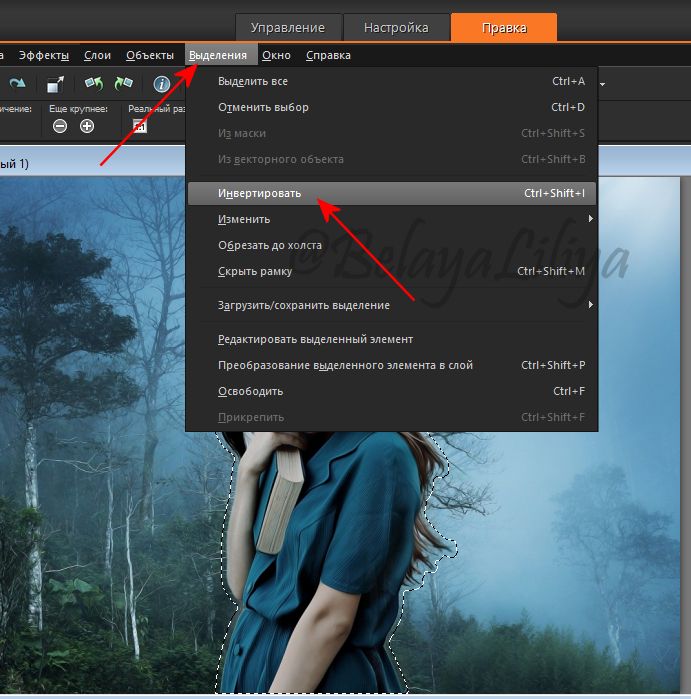Open the Объекты menu
691x699 pixels.
pos(150,55)
